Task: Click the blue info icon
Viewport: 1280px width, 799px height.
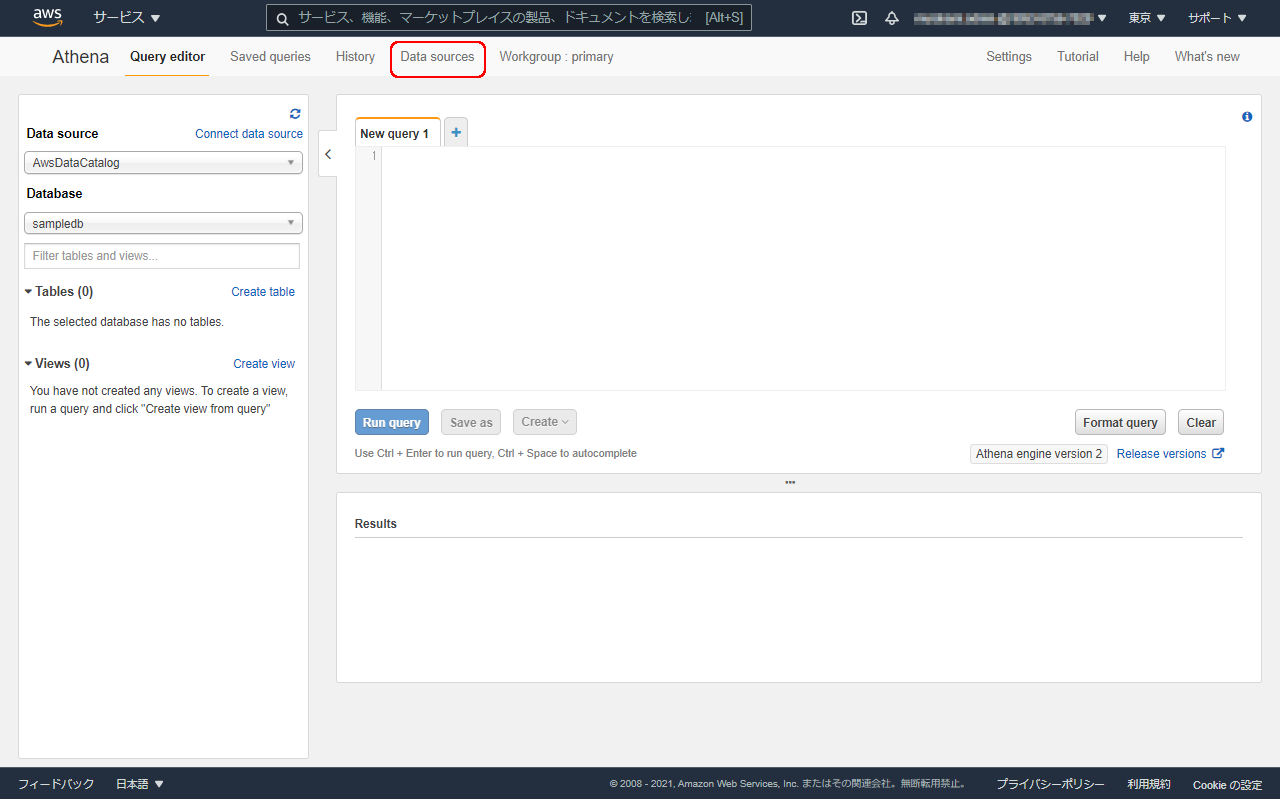Action: [x=1247, y=117]
